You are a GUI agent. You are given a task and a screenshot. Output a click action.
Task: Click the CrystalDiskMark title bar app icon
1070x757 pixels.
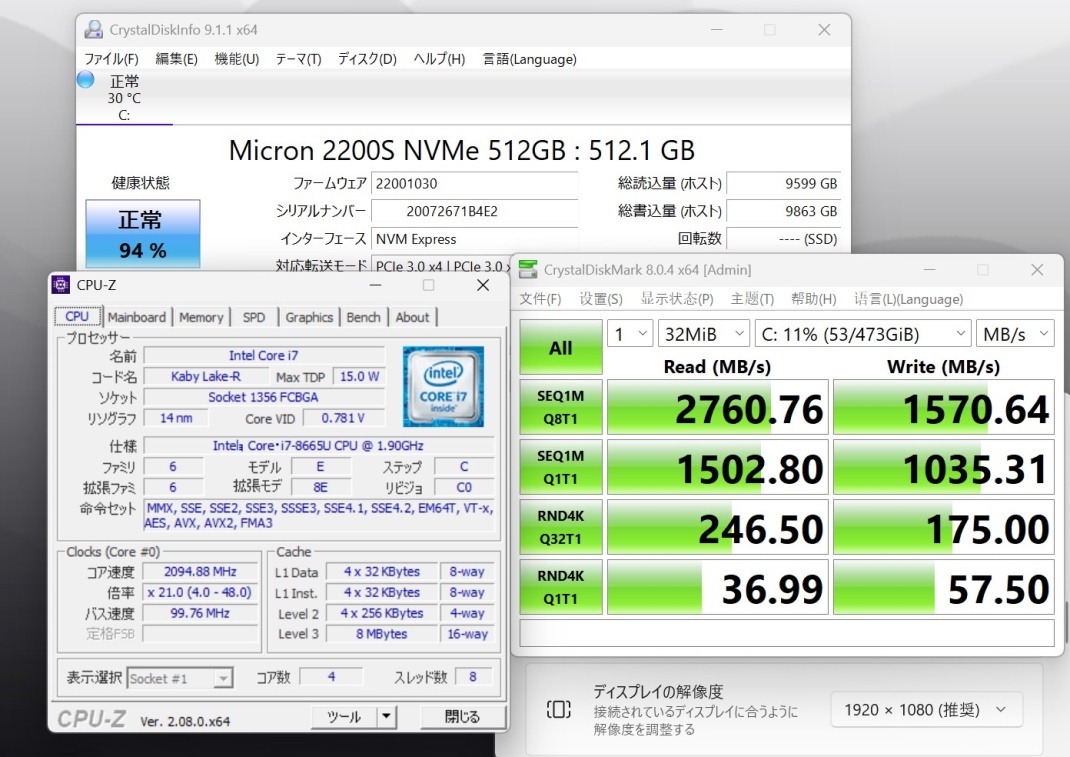(x=527, y=270)
